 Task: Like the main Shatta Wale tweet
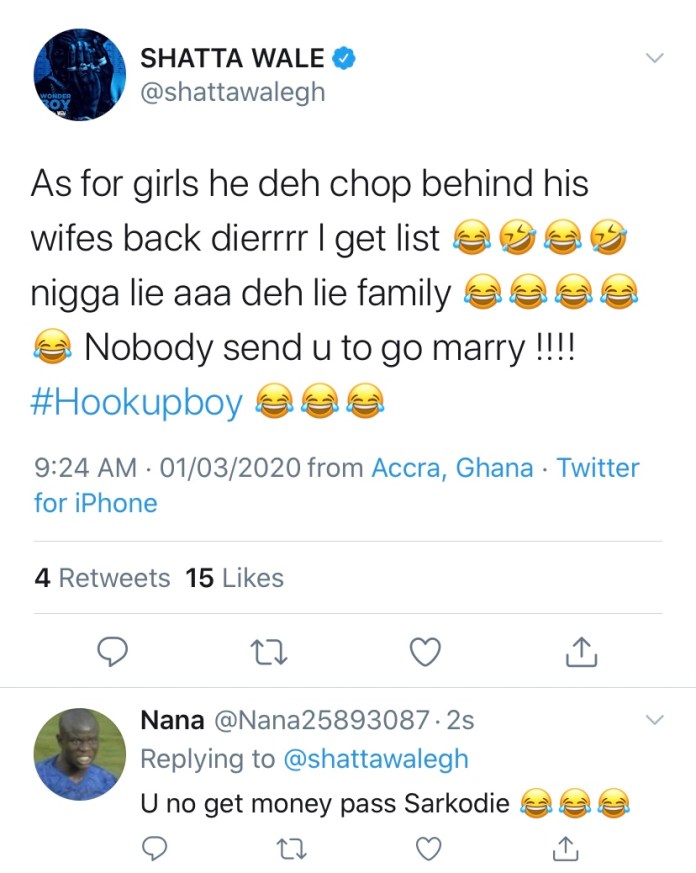point(426,652)
